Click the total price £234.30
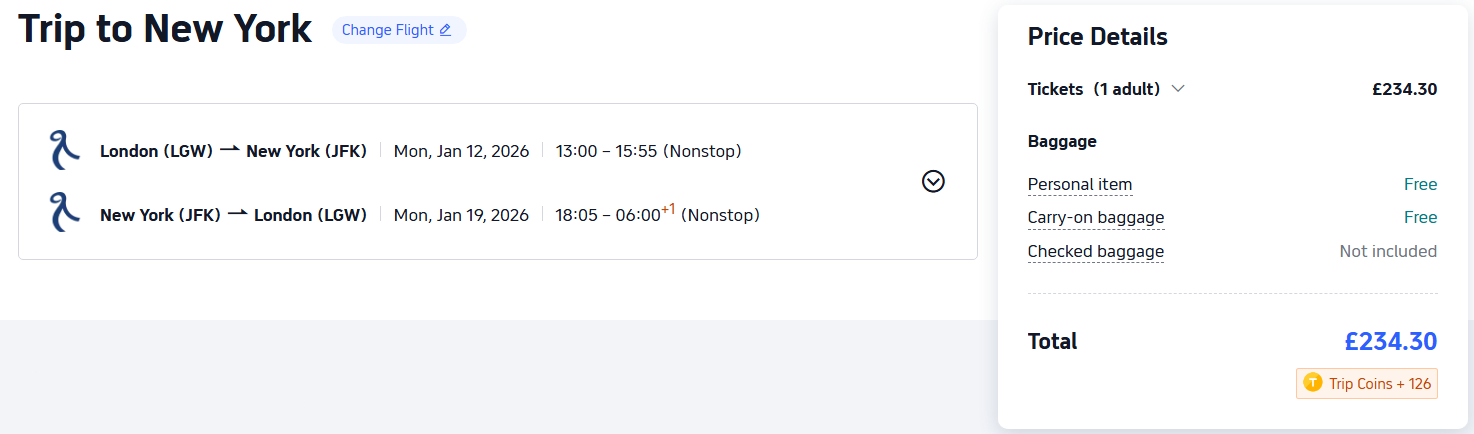 pyautogui.click(x=1391, y=342)
